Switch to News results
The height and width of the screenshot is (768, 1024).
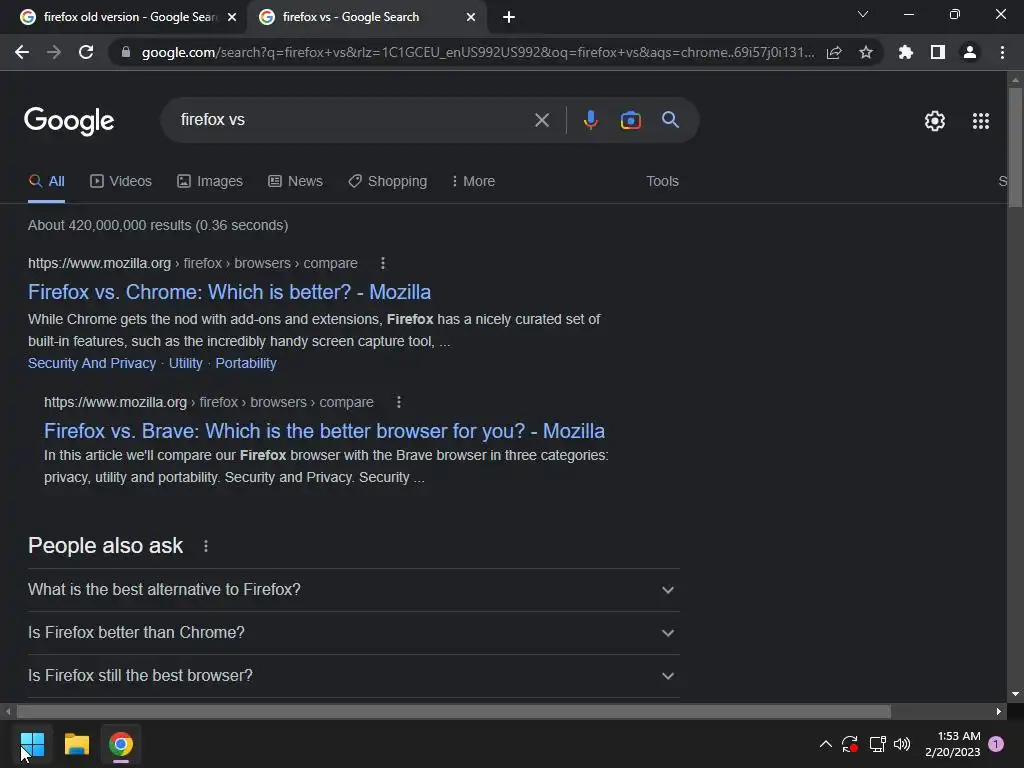pyautogui.click(x=295, y=181)
